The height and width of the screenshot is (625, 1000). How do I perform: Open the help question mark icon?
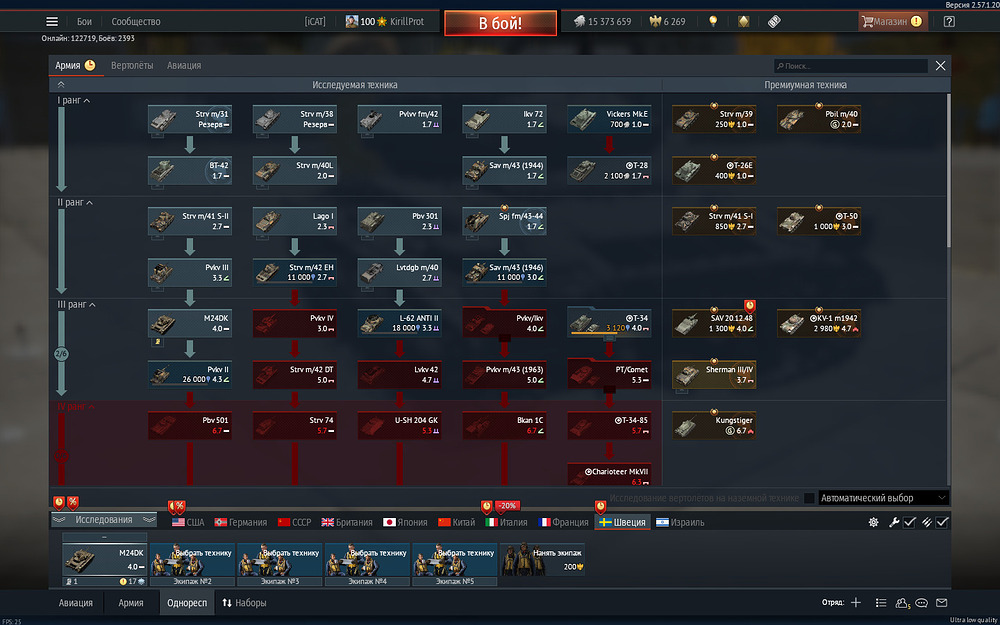[949, 22]
